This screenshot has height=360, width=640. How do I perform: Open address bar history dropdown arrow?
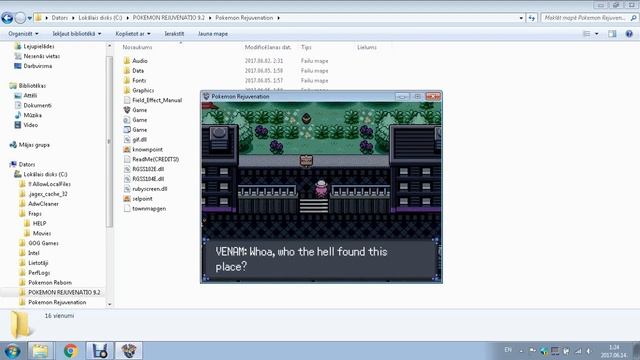coord(521,18)
